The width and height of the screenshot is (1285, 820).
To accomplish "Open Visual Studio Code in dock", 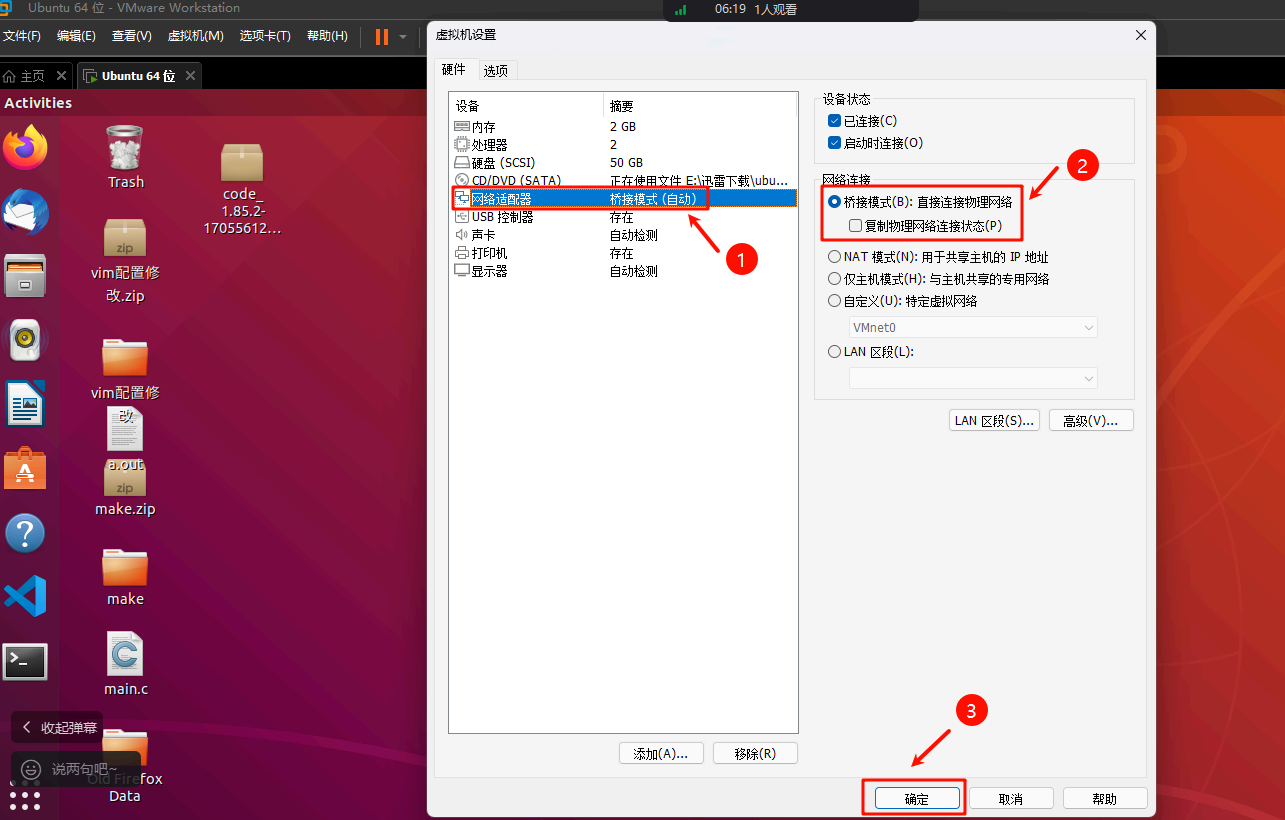I will (25, 597).
